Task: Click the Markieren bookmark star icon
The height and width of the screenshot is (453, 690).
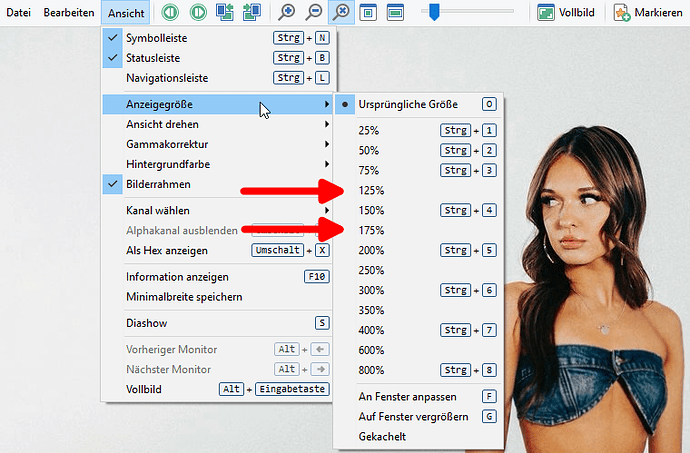Action: [622, 12]
